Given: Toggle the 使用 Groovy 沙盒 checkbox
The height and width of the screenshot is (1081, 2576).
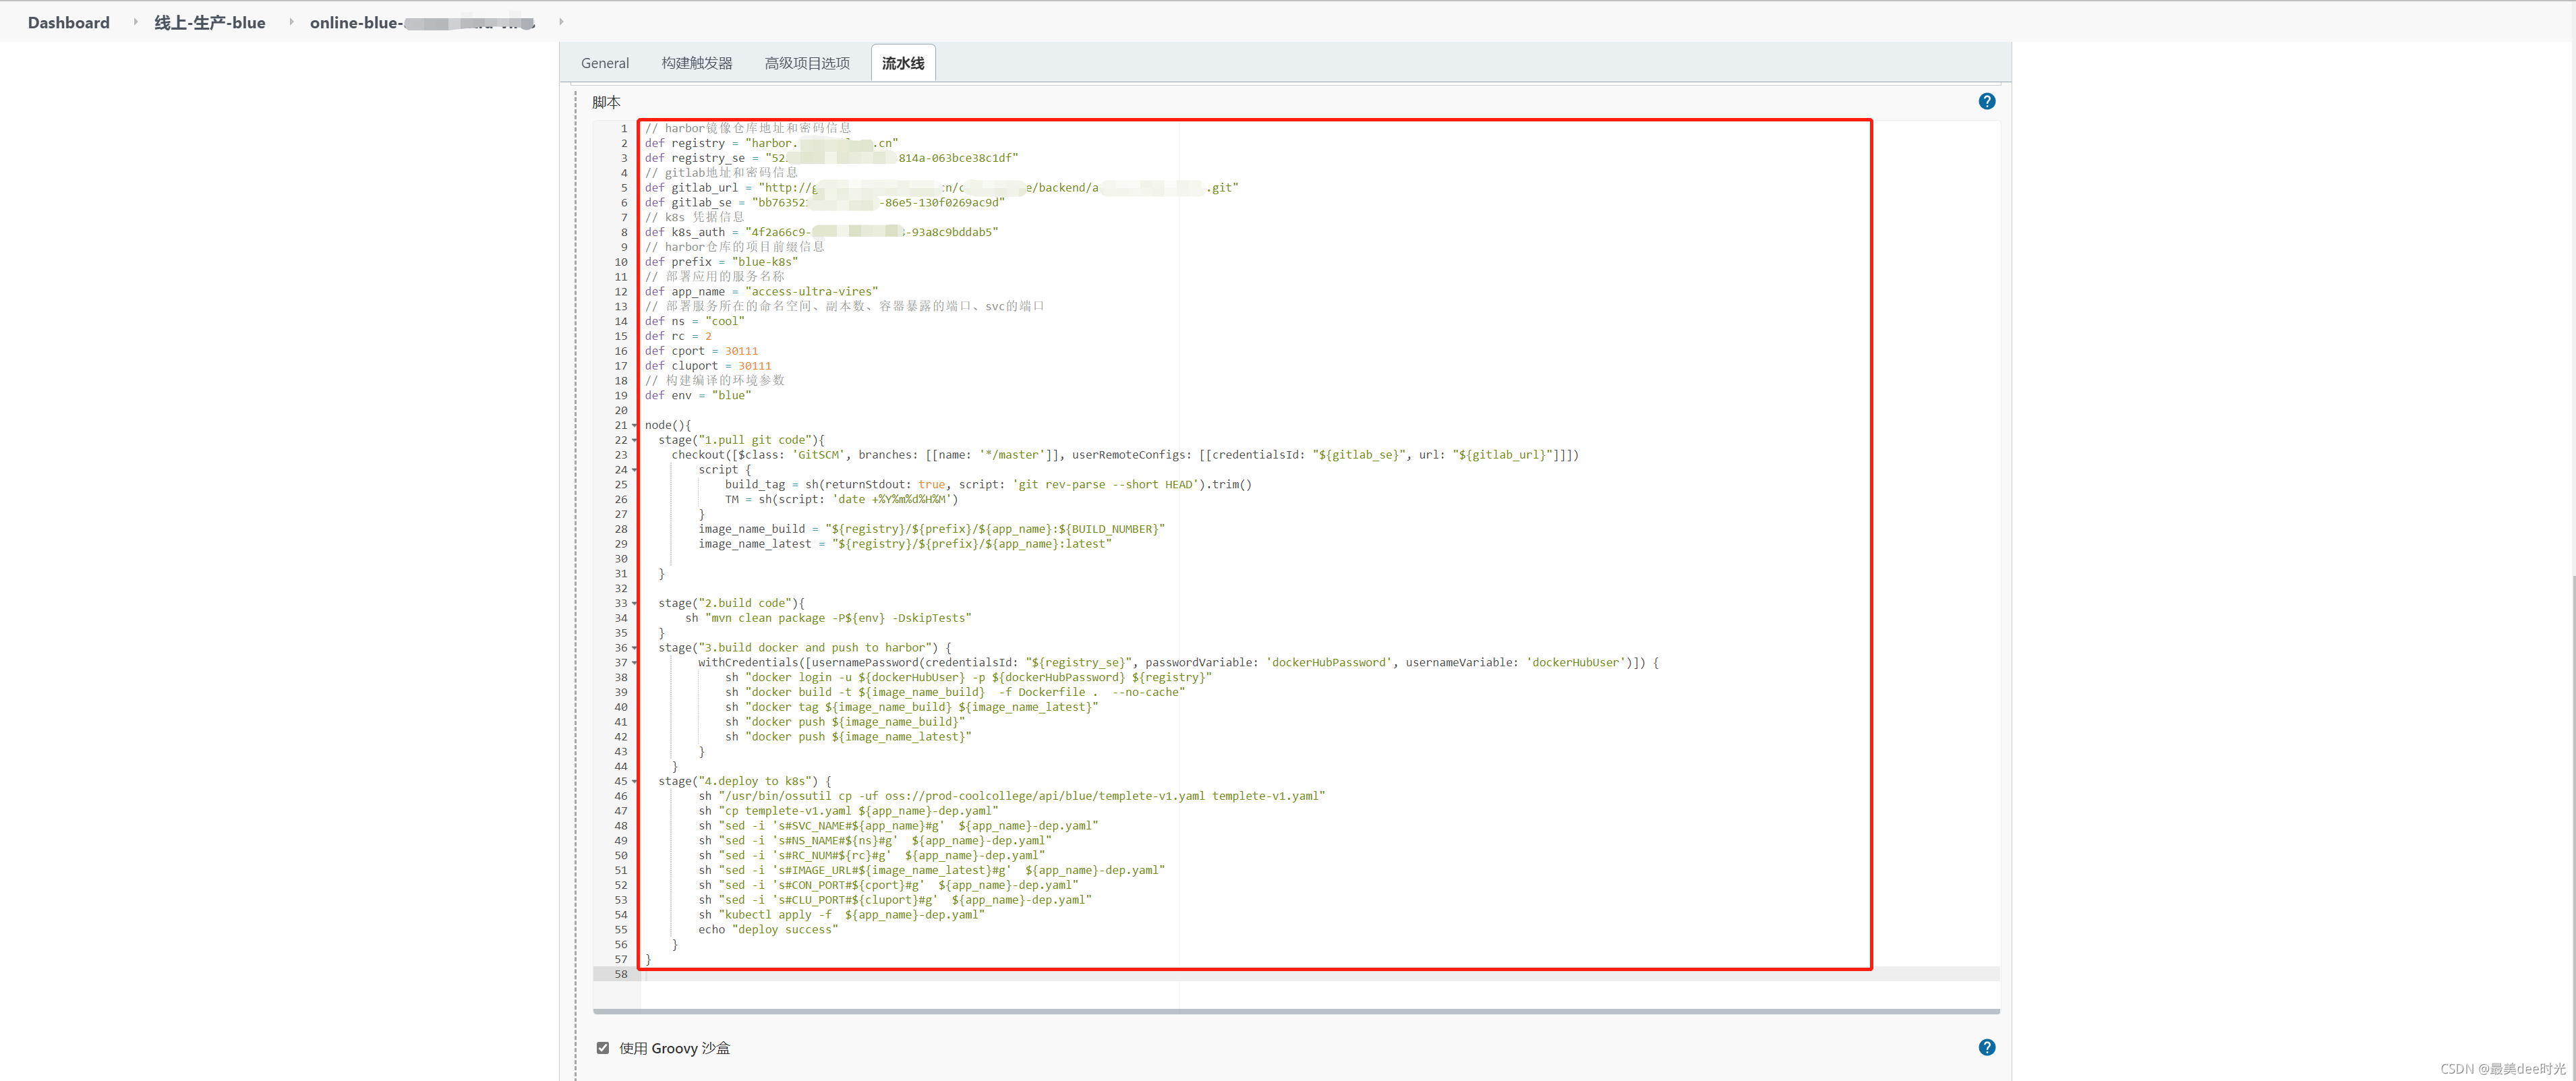Looking at the screenshot, I should point(602,1048).
